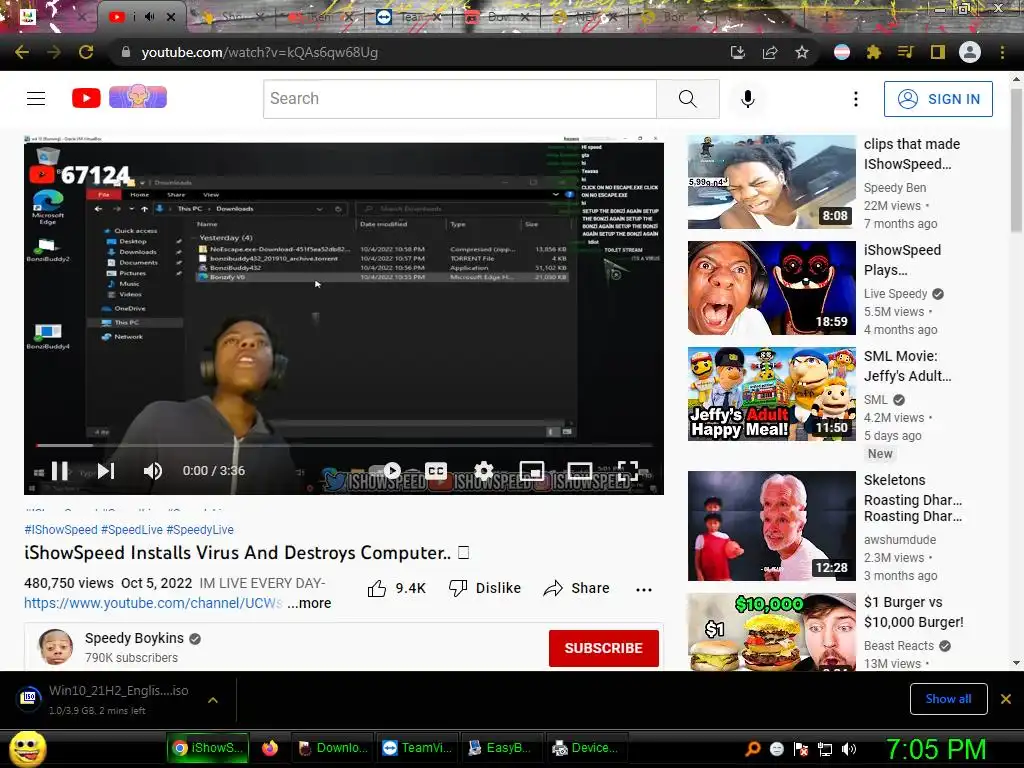Open a new browser tab
Image resolution: width=1024 pixels, height=768 pixels.
pyautogui.click(x=826, y=17)
